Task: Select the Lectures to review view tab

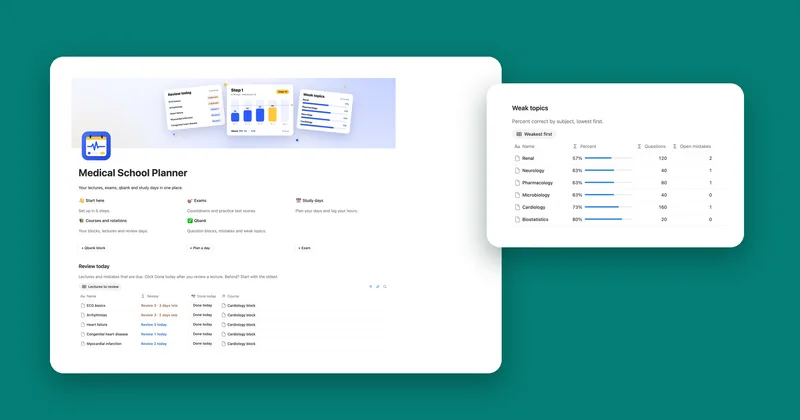Action: point(100,287)
